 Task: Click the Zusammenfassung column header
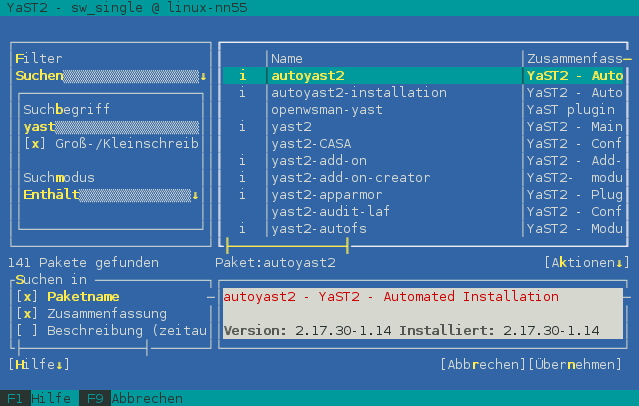point(575,59)
